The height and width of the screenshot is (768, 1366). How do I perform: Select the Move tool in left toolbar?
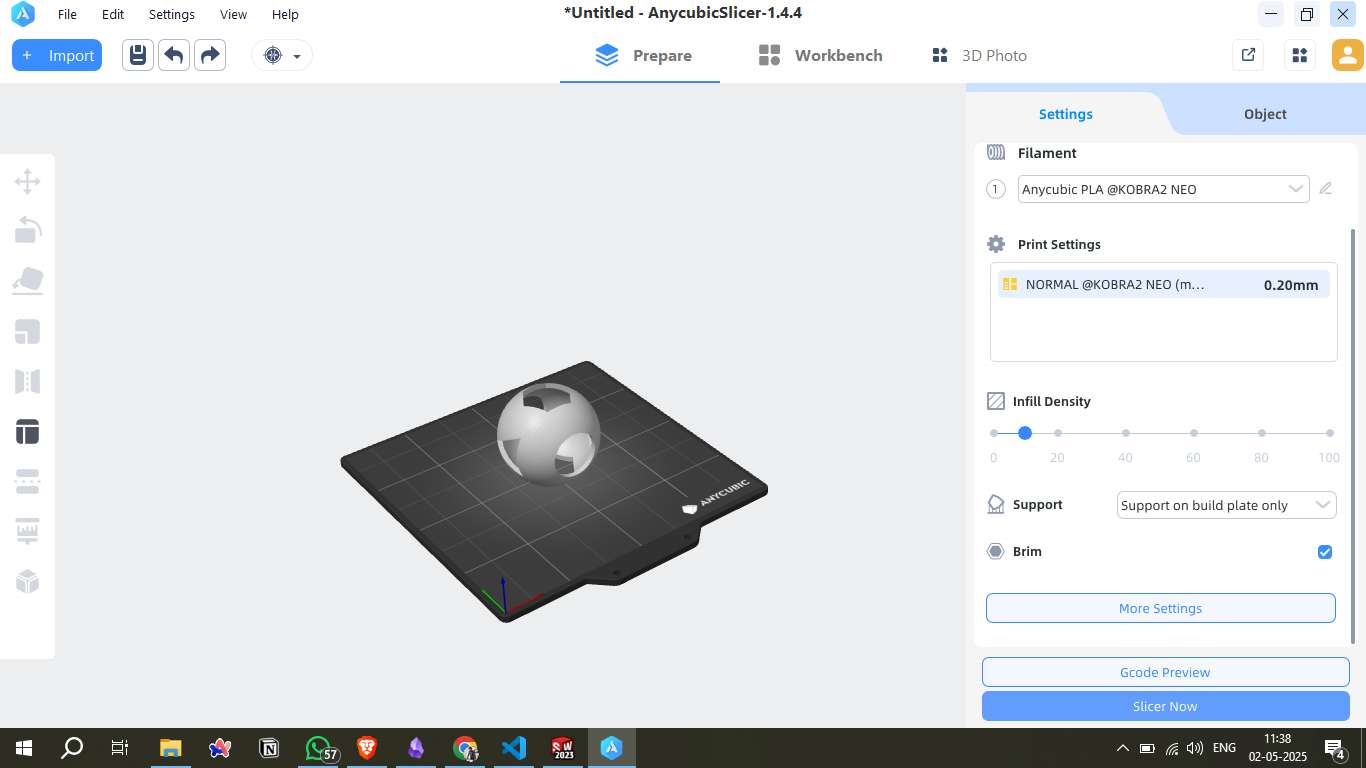click(27, 181)
